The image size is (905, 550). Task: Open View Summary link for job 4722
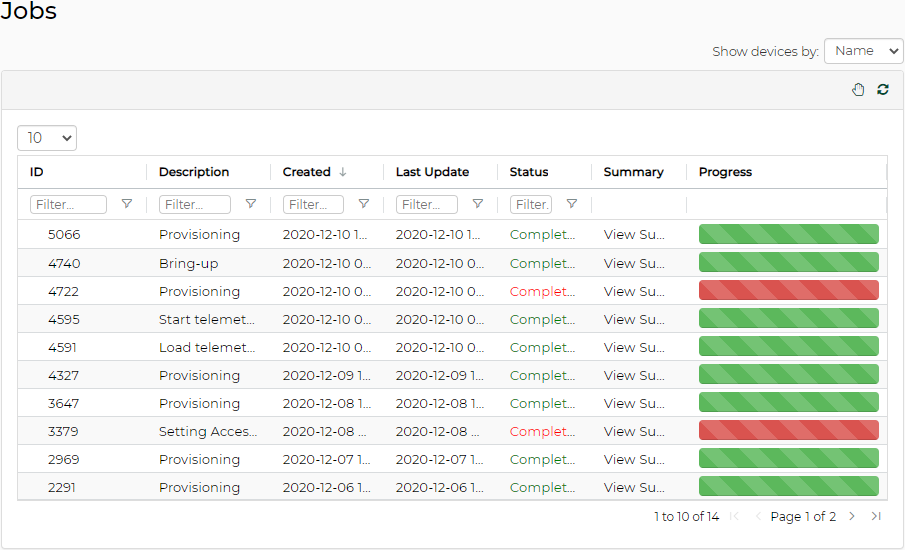634,292
